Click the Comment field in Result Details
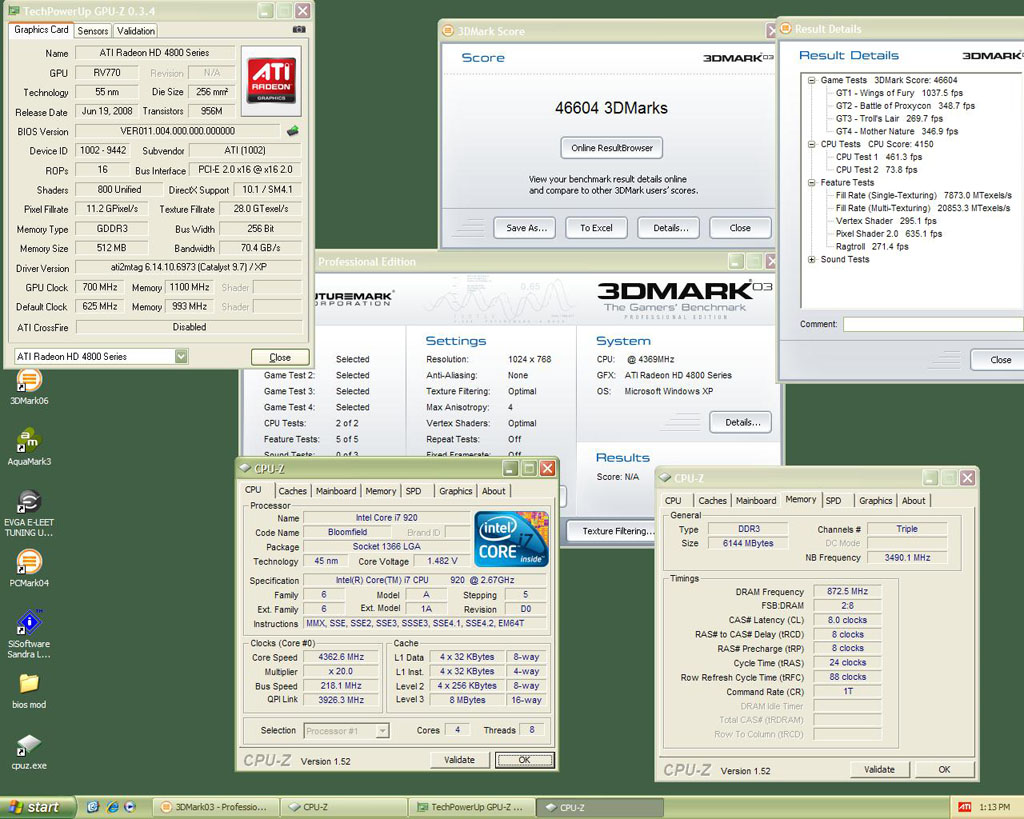This screenshot has width=1024, height=819. [x=933, y=324]
